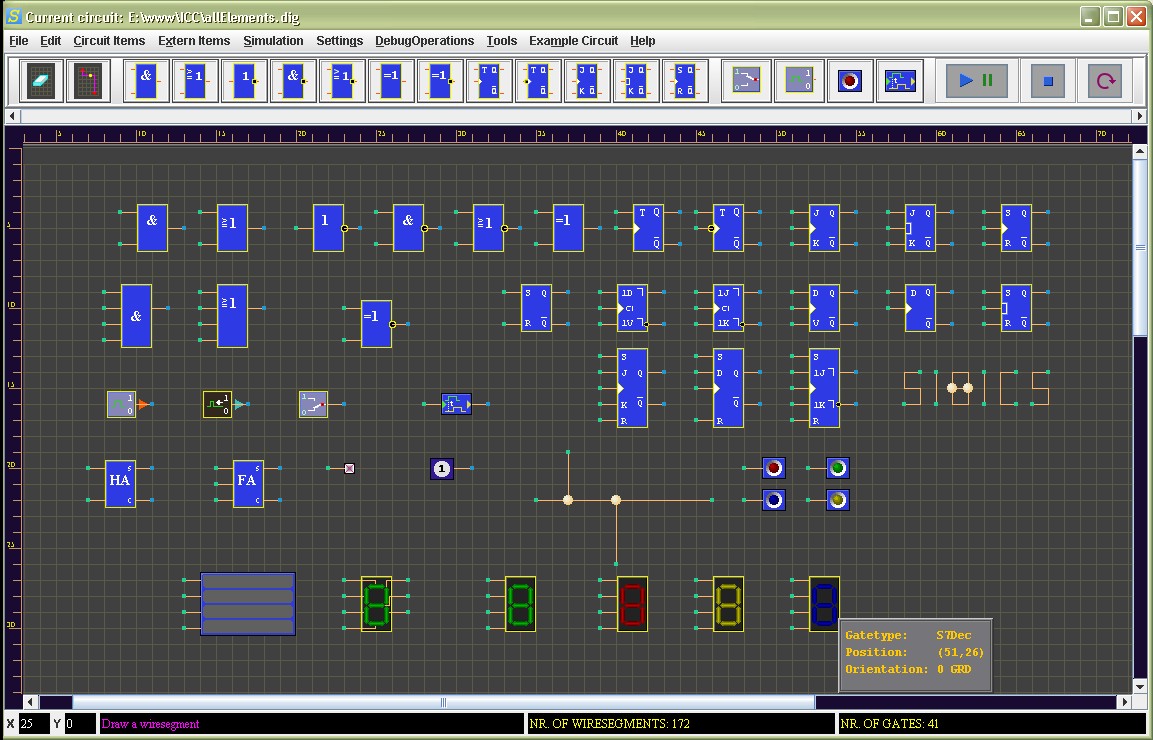Open the File menu

[x=18, y=40]
